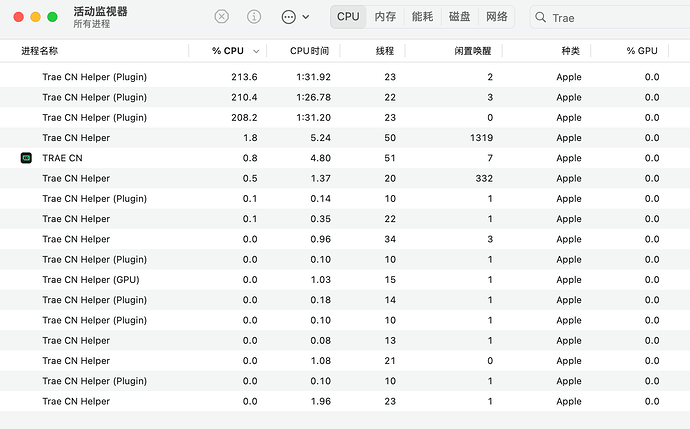Screen dimensions: 690x429
Task: Click the thread count 51
Action: [x=390, y=158]
